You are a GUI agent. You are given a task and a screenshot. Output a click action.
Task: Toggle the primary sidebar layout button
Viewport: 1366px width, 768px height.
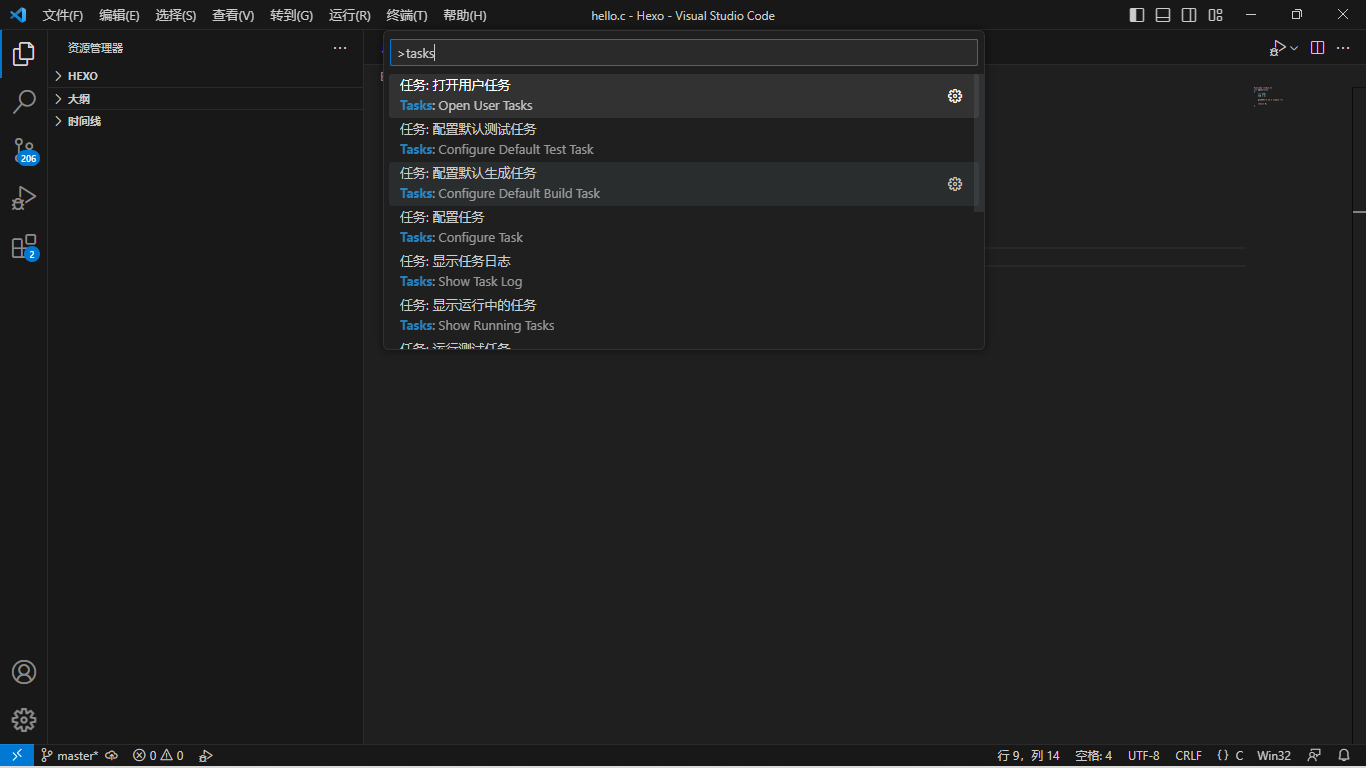click(1137, 15)
